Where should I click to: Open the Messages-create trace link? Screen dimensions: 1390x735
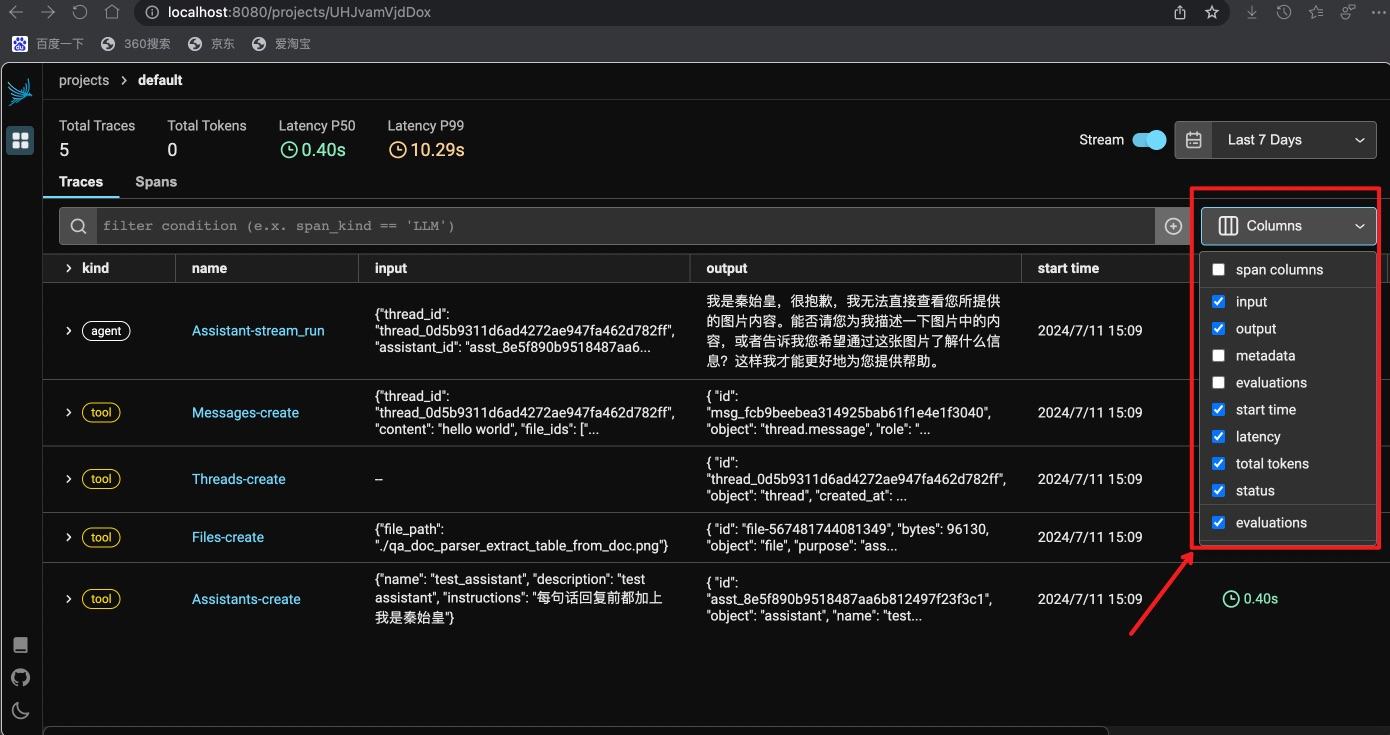point(245,413)
